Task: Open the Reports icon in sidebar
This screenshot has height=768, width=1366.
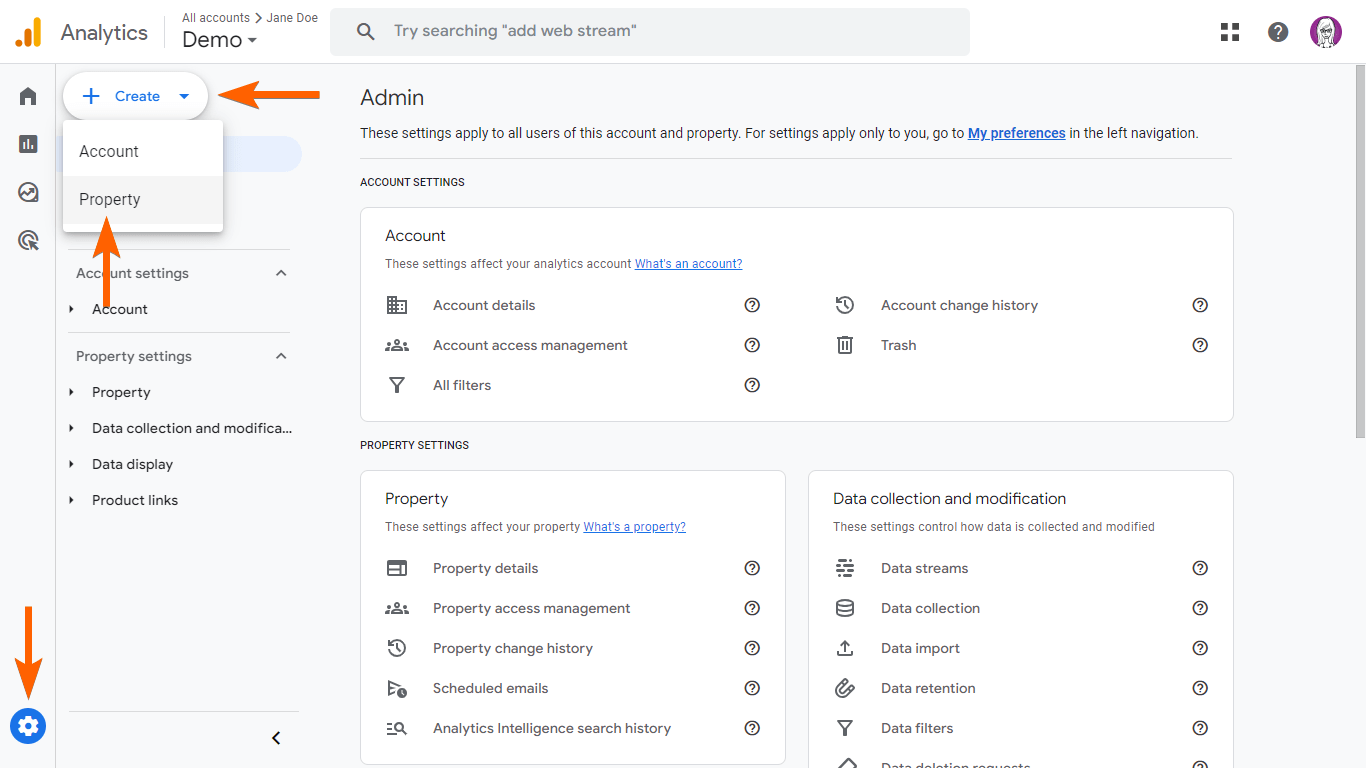Action: tap(28, 144)
